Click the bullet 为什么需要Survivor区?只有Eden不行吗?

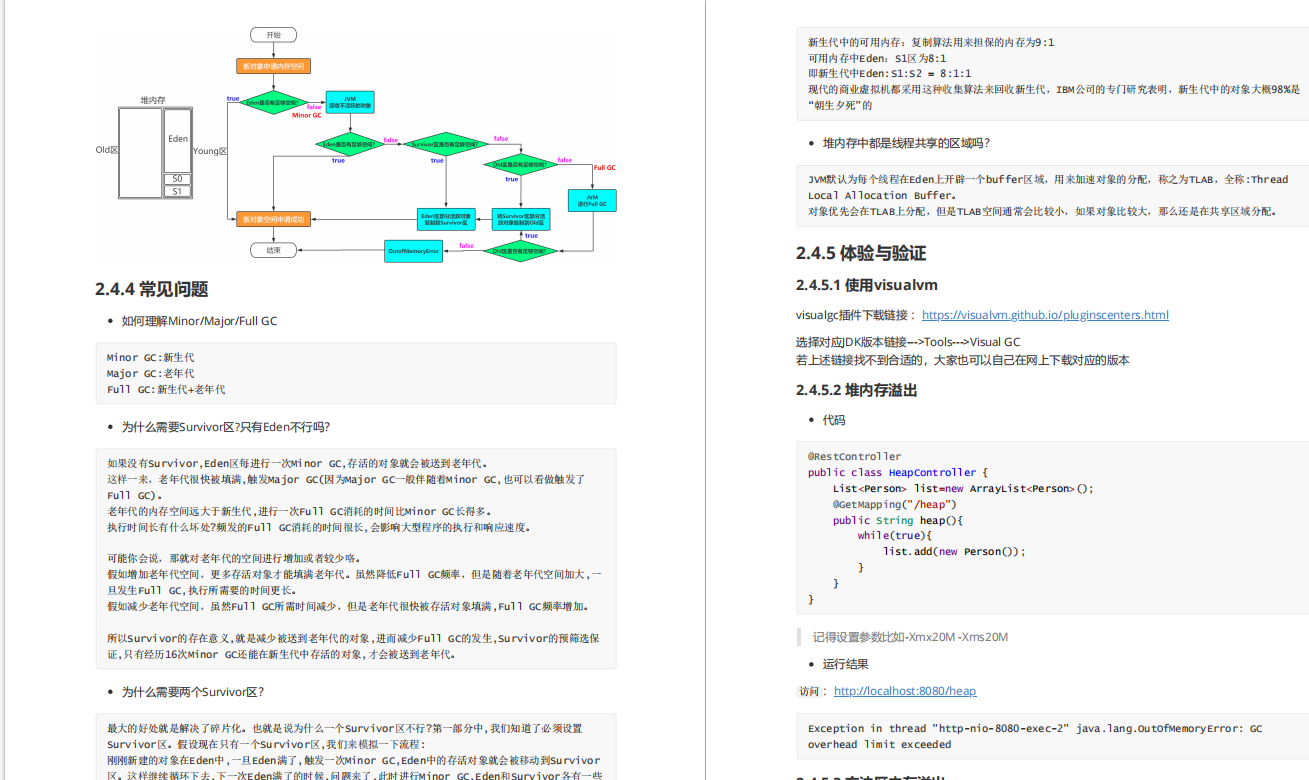[226, 427]
